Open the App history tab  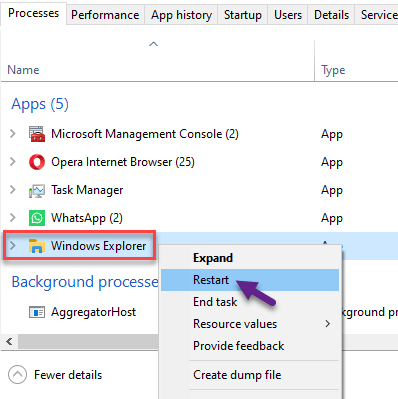click(x=181, y=15)
